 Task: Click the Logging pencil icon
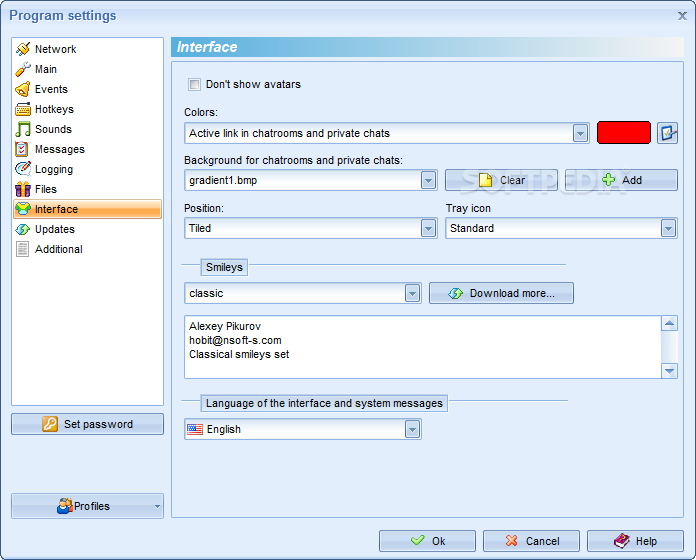[23, 169]
